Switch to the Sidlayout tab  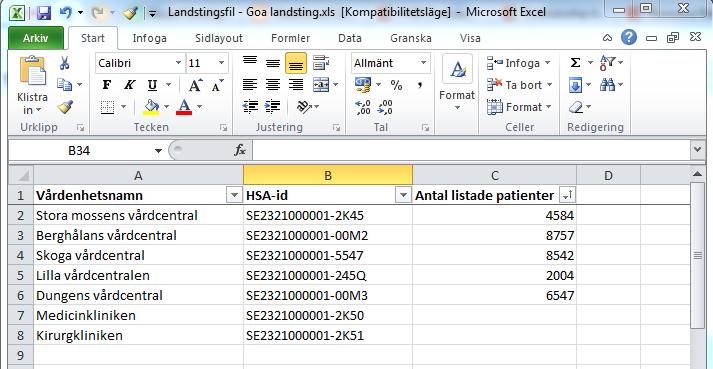coord(219,38)
